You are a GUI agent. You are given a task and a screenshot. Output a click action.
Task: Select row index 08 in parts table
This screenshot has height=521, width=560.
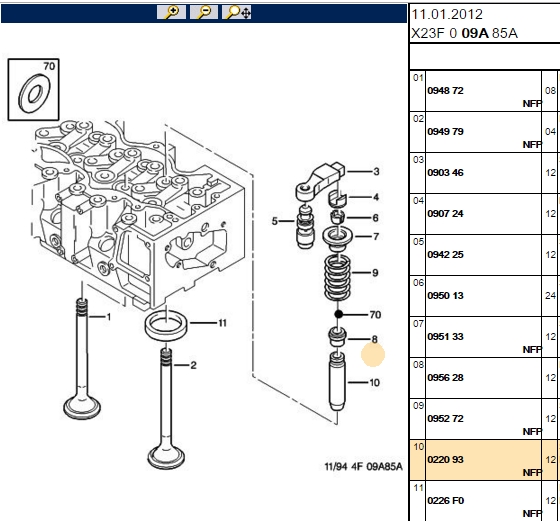pyautogui.click(x=418, y=365)
